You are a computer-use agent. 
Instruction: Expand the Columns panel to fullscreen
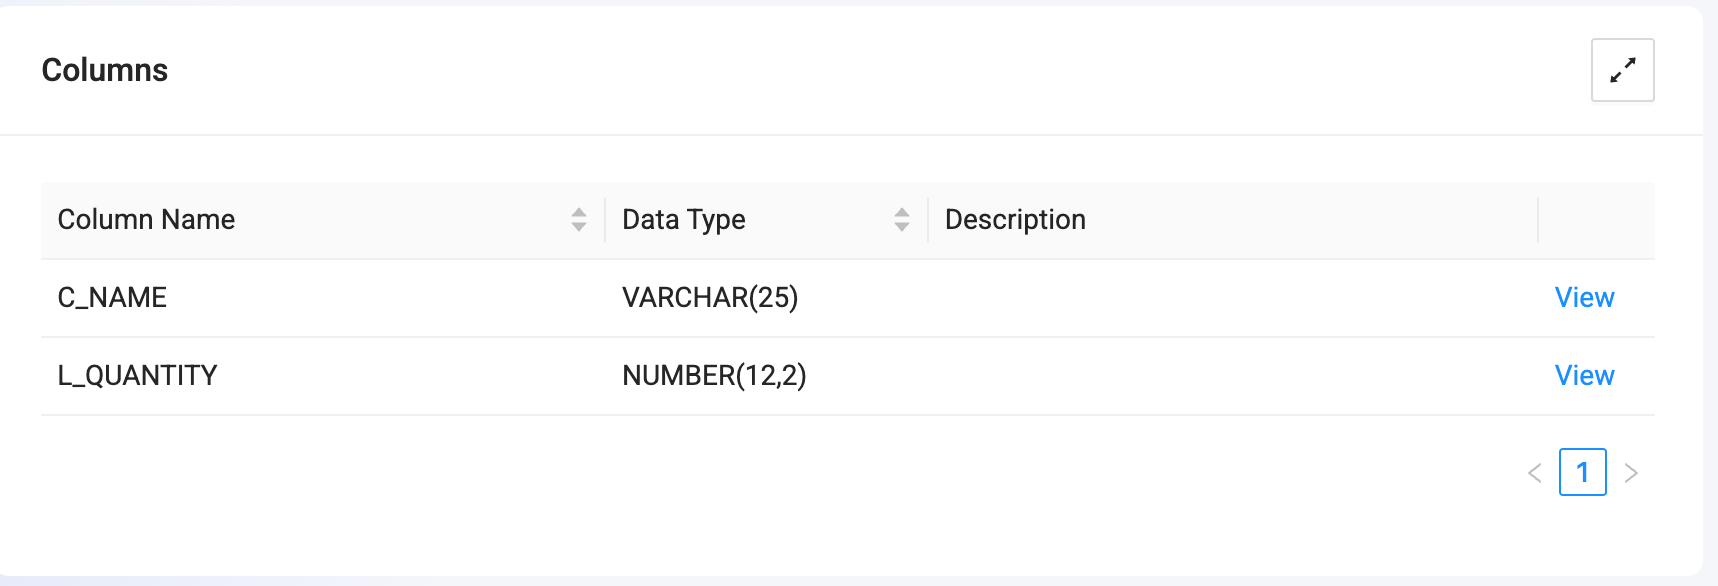click(x=1622, y=70)
